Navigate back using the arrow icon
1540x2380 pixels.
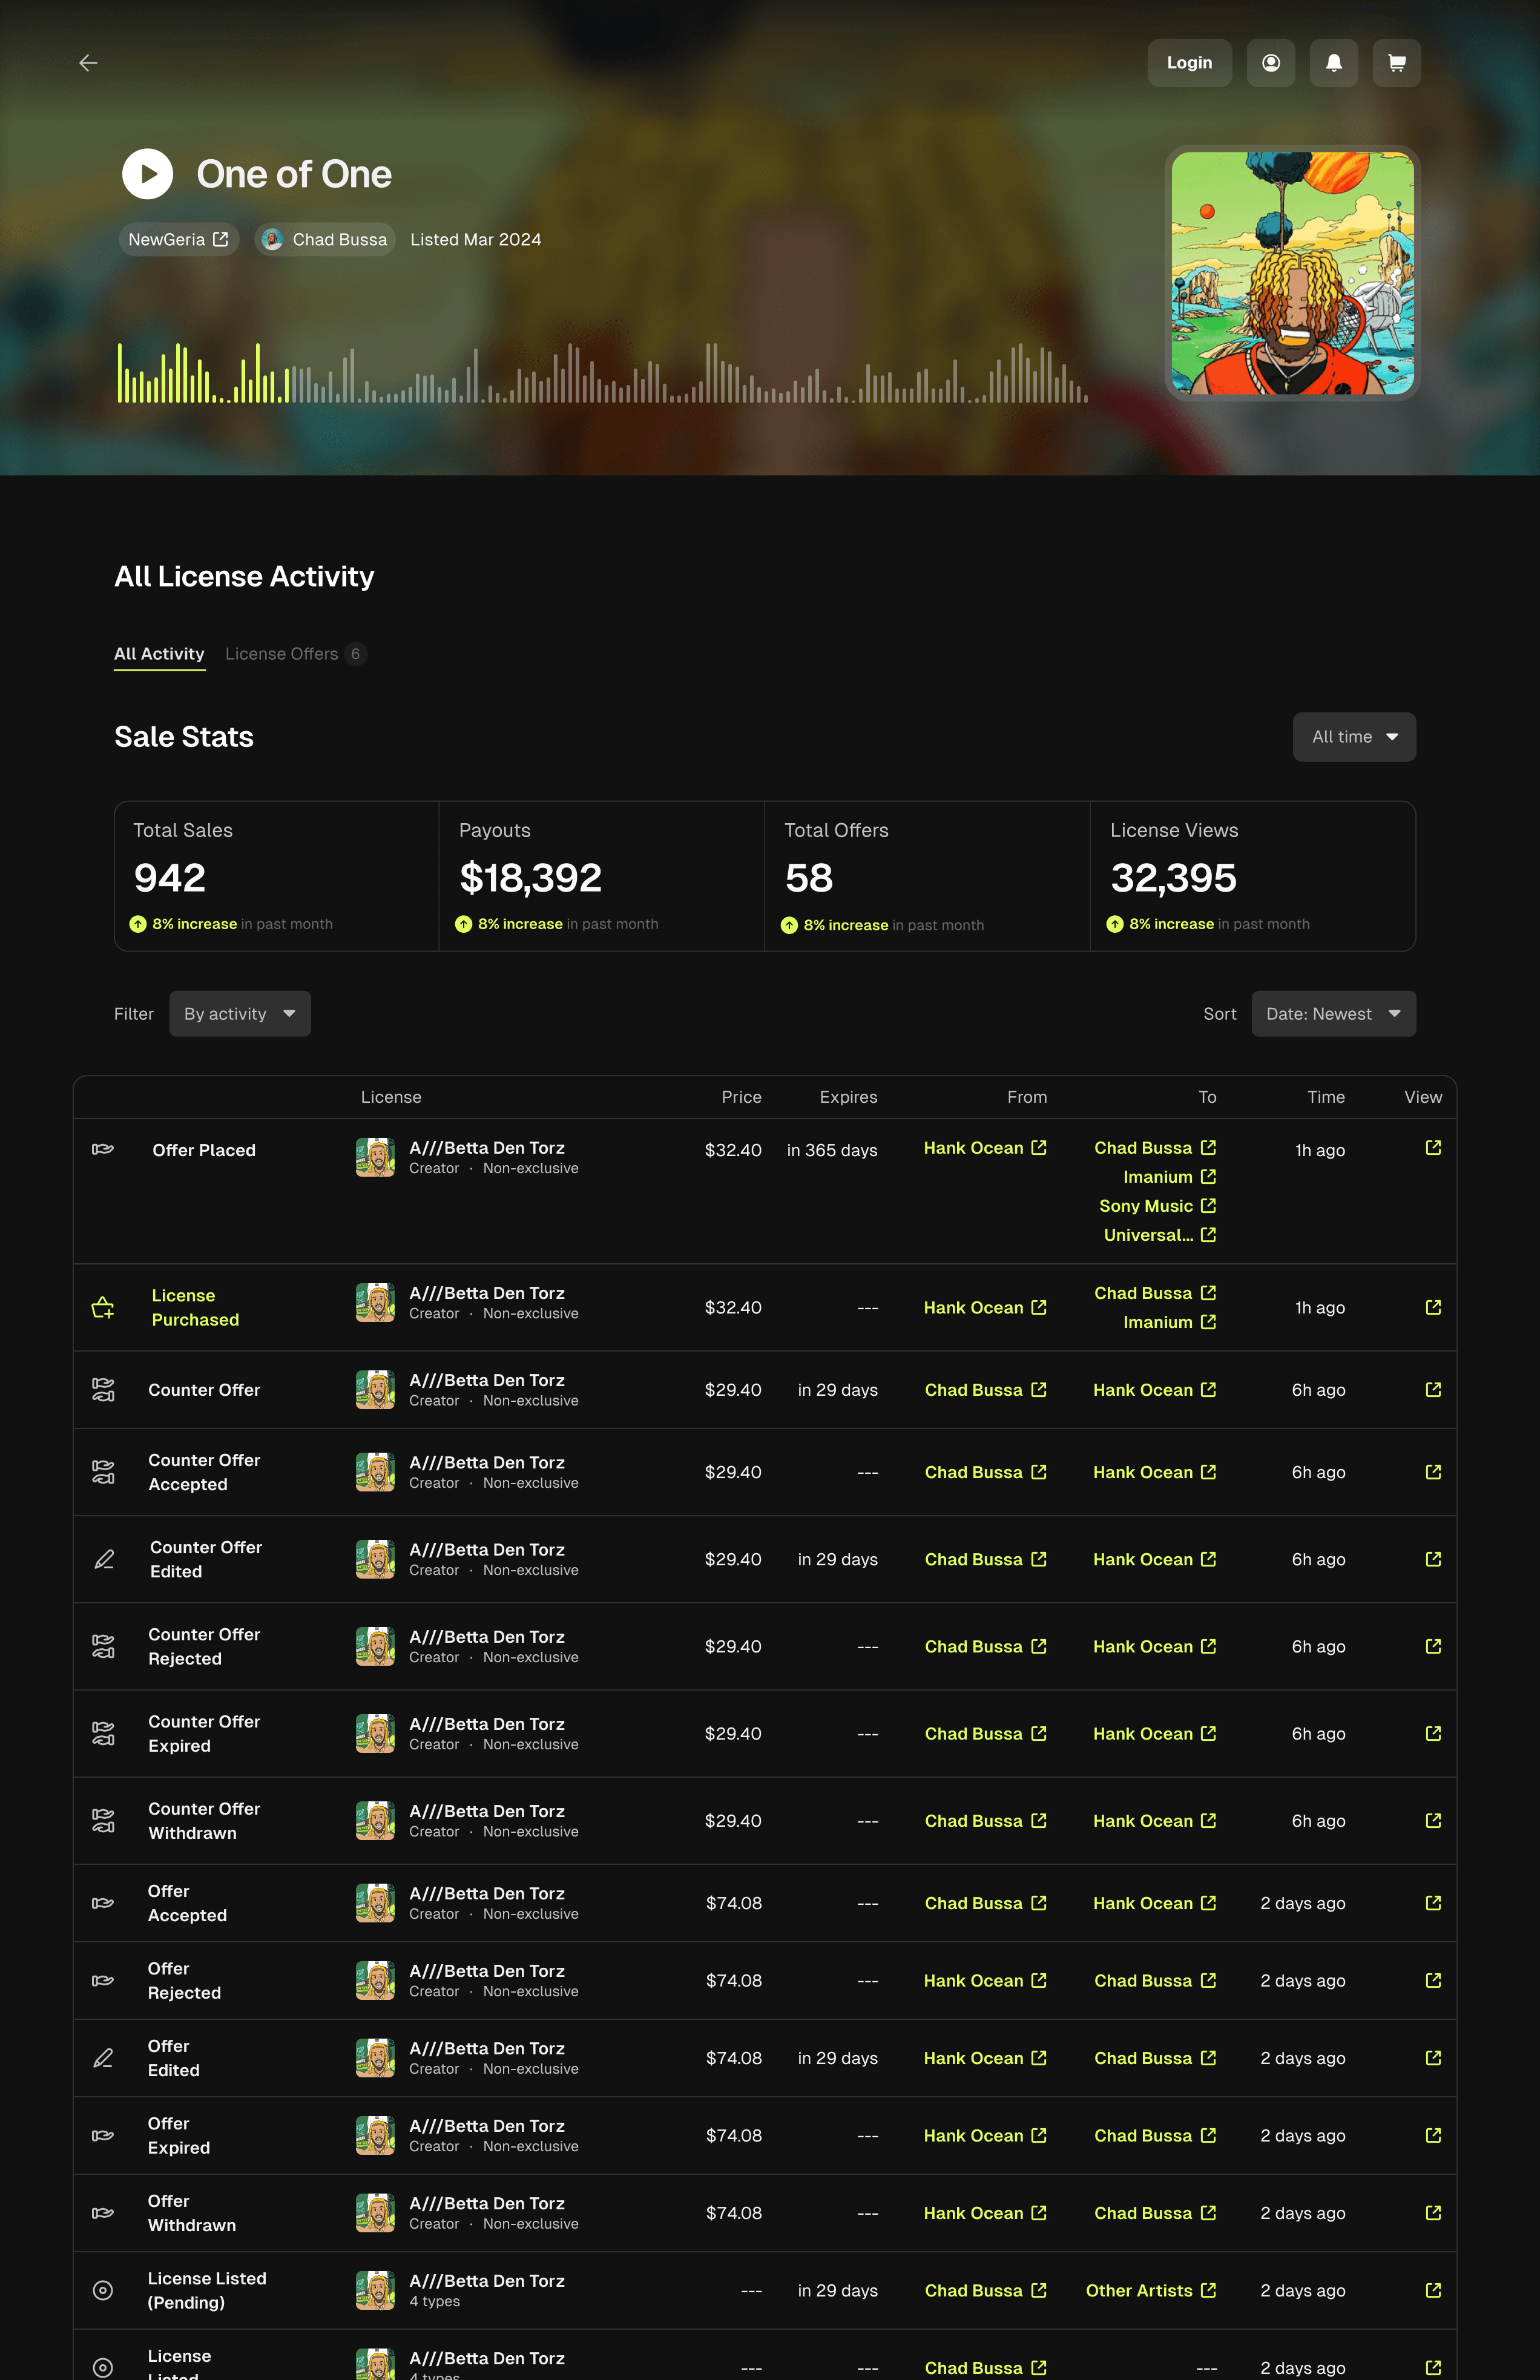pos(89,62)
